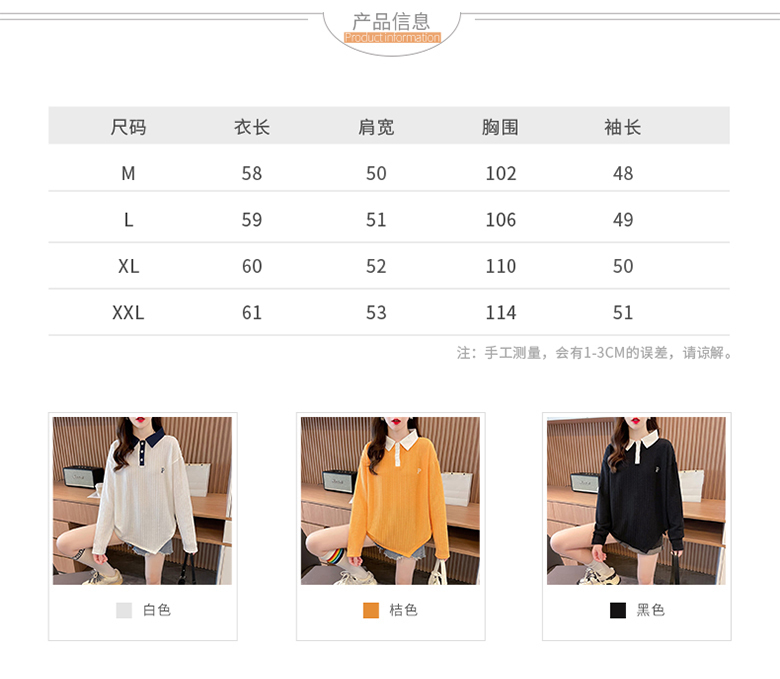Click shoulder width 50 in M row
Screen dimensions: 780x679
tap(376, 174)
